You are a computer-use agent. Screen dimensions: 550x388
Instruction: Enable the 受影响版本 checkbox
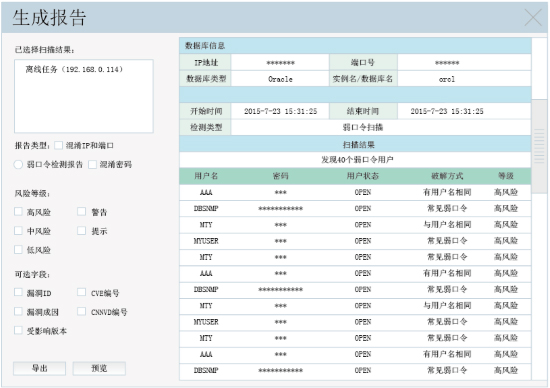(x=18, y=330)
